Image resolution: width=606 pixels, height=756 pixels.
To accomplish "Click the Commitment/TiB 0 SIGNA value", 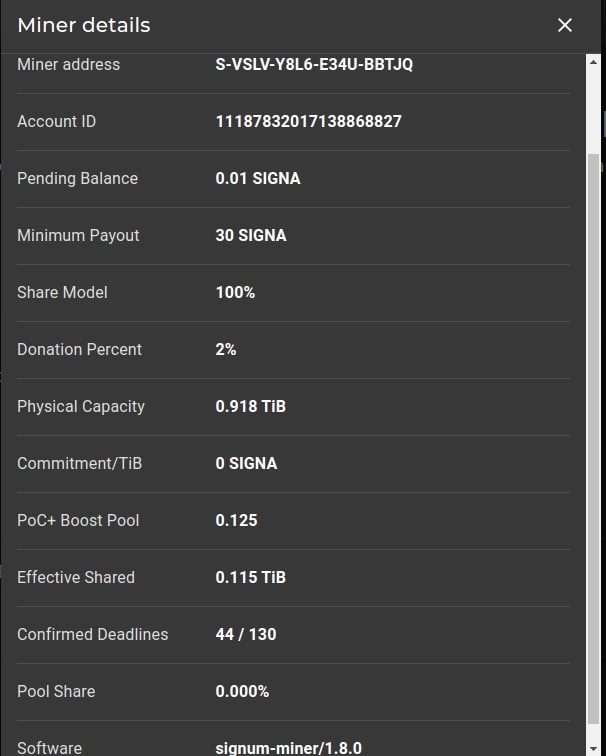I will coord(247,464).
